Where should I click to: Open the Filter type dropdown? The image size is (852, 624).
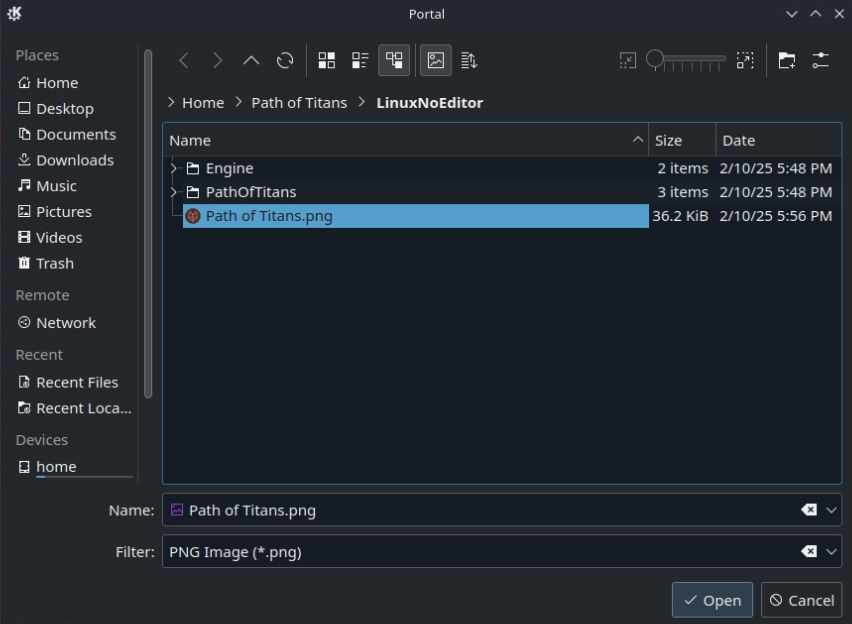tap(831, 552)
